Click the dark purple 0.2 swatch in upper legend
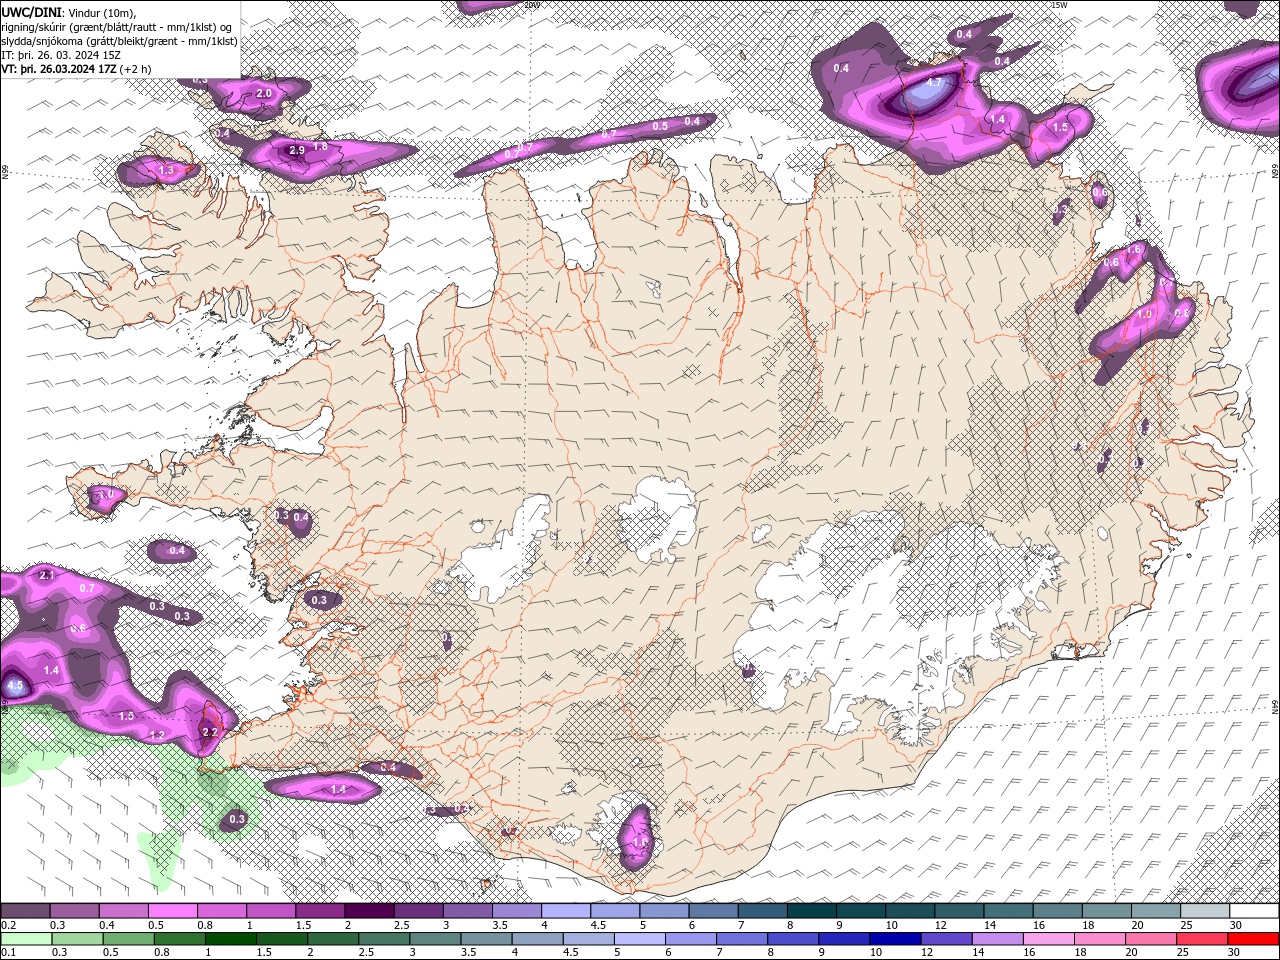This screenshot has height=960, width=1280. coord(25,911)
